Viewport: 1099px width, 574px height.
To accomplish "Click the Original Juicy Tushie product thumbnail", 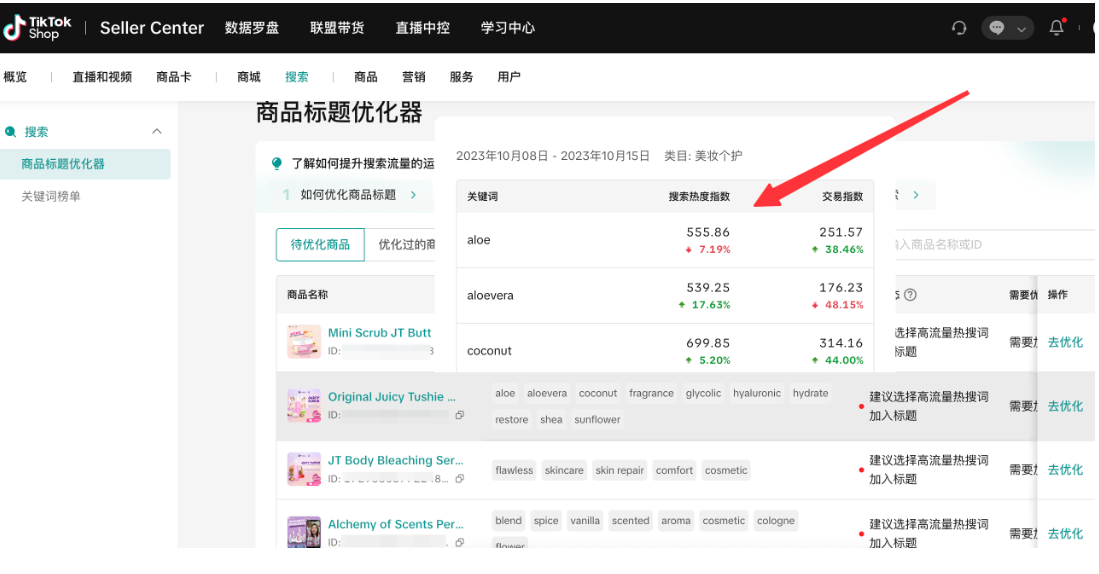I will pyautogui.click(x=304, y=405).
